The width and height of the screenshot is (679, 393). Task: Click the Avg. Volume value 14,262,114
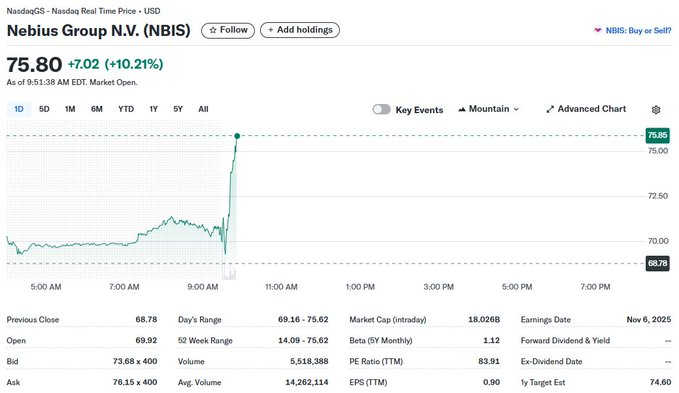click(307, 382)
